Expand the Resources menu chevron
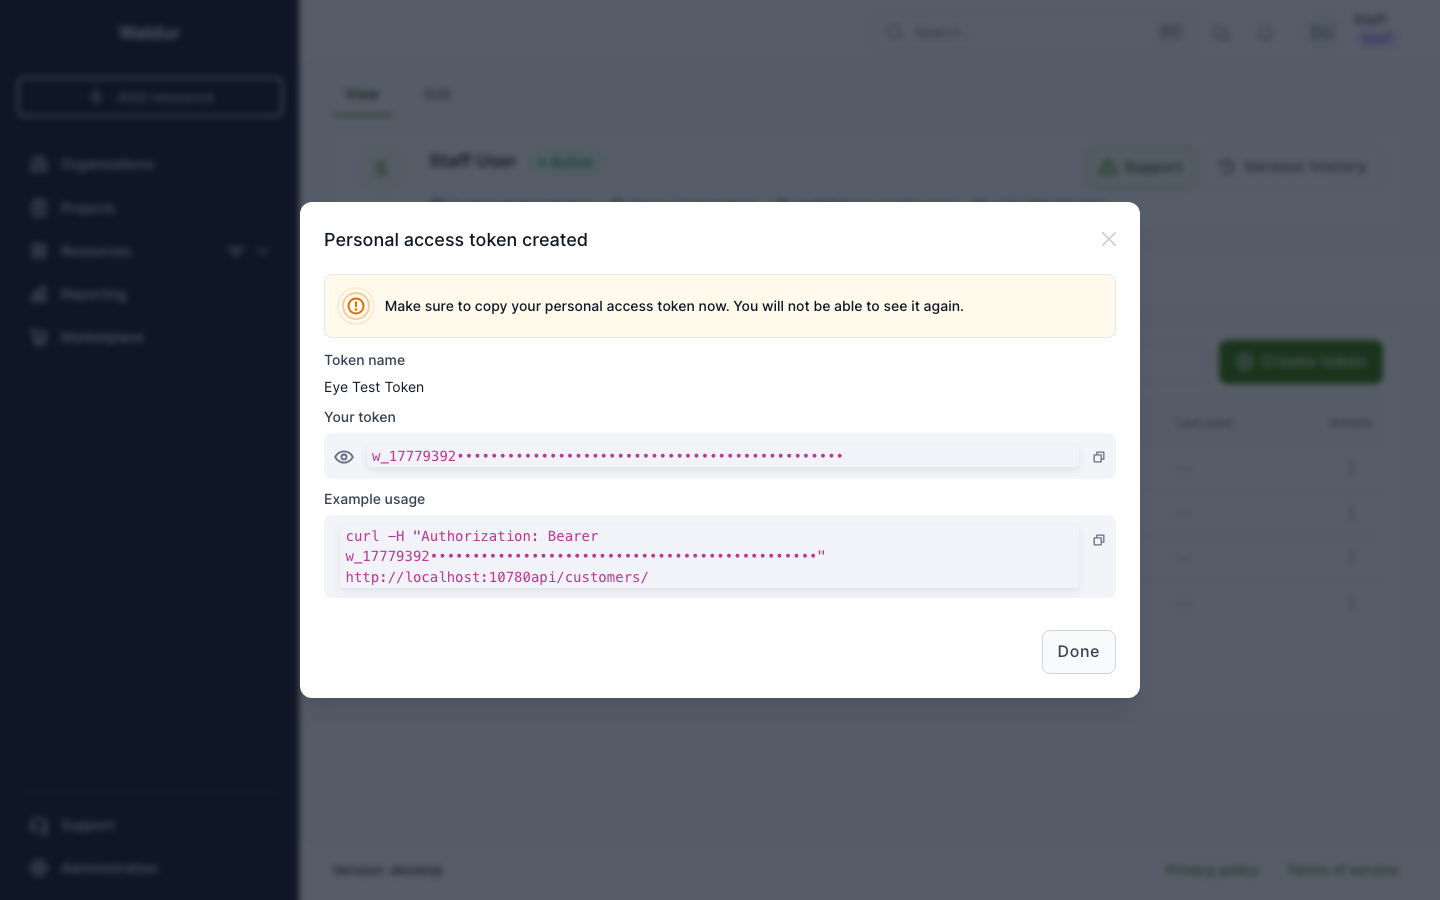 [x=263, y=251]
